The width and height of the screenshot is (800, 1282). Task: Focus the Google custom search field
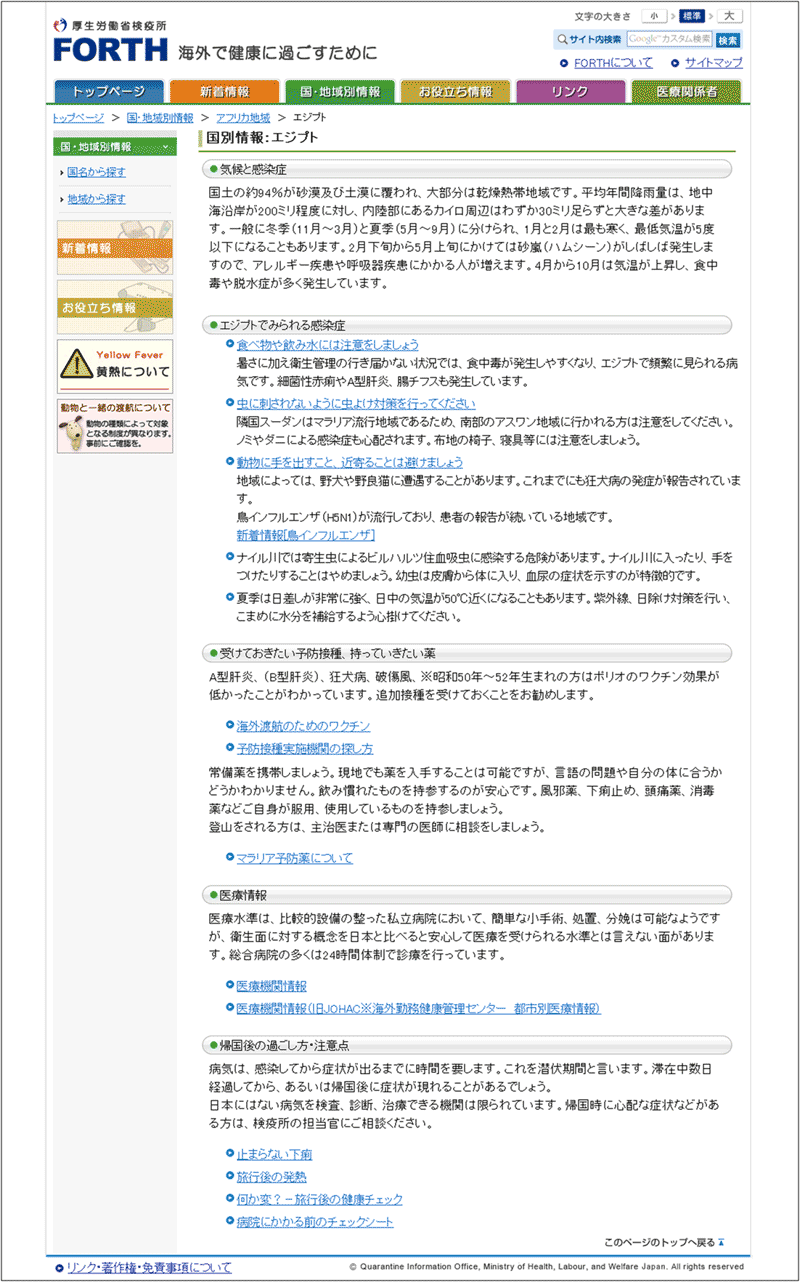pyautogui.click(x=670, y=39)
